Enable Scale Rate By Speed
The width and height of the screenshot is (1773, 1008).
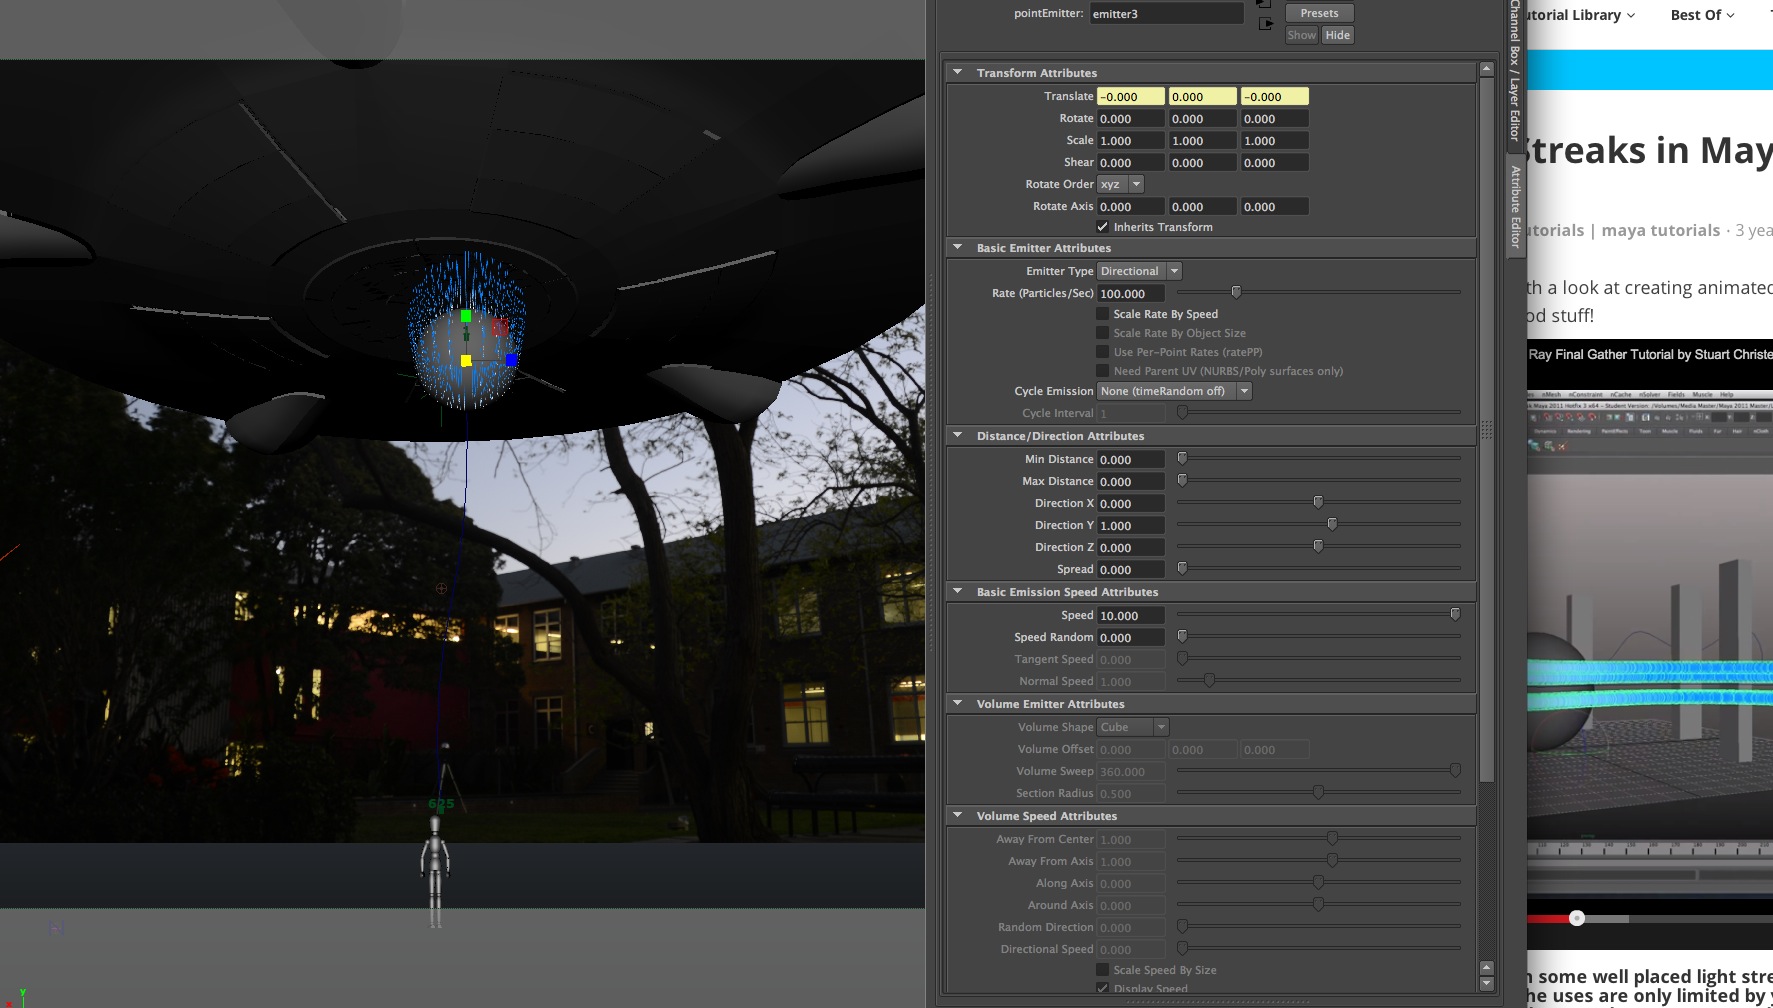click(1103, 314)
